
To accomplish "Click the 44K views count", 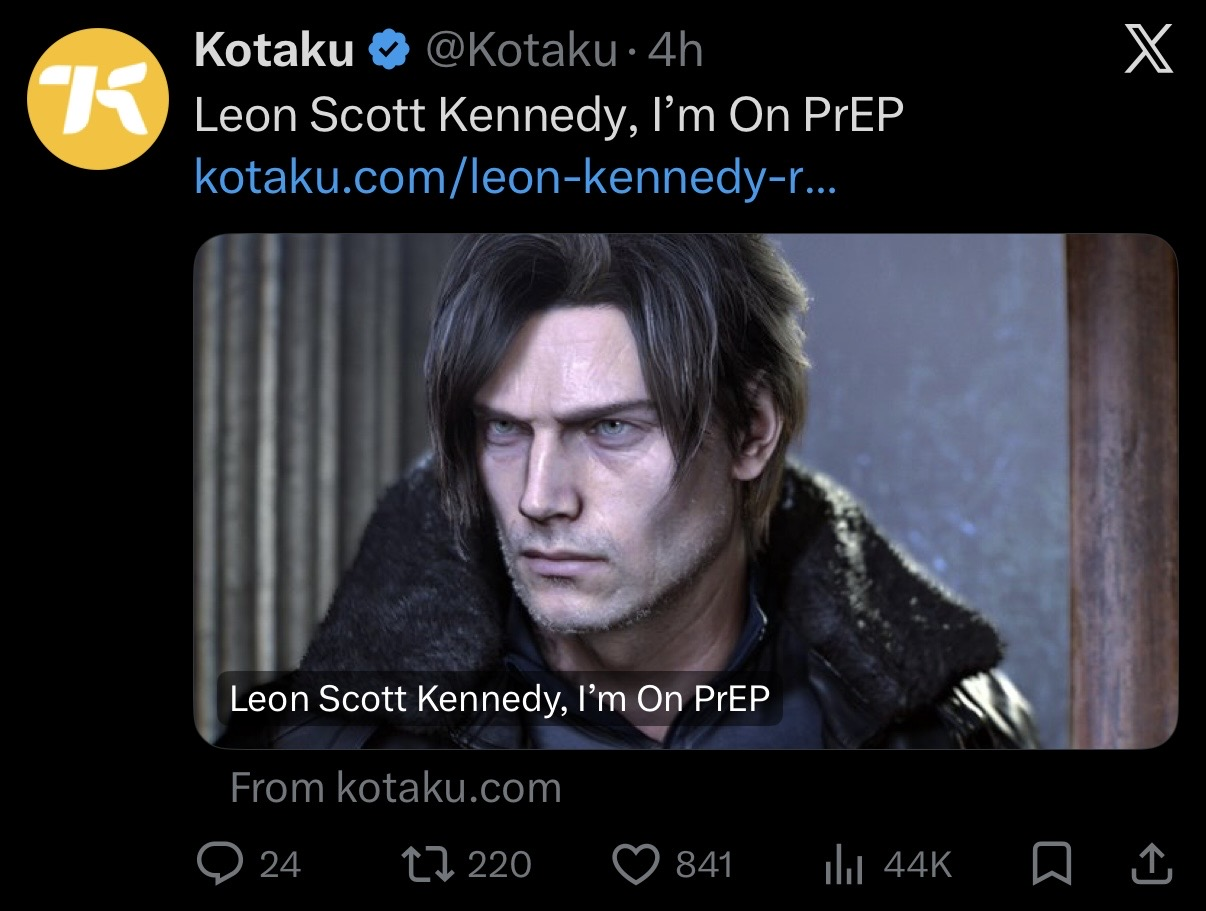I will [x=917, y=865].
